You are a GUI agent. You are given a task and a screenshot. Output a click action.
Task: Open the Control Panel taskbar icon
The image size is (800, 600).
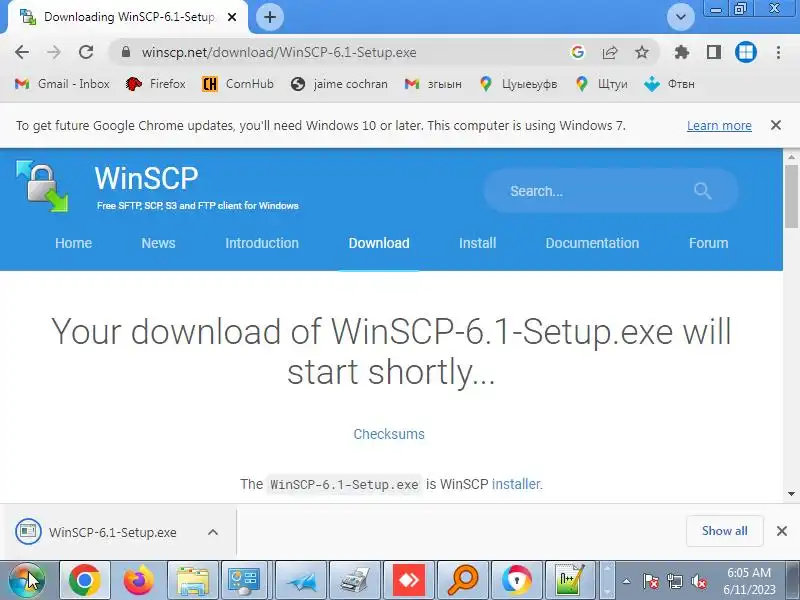coord(245,580)
